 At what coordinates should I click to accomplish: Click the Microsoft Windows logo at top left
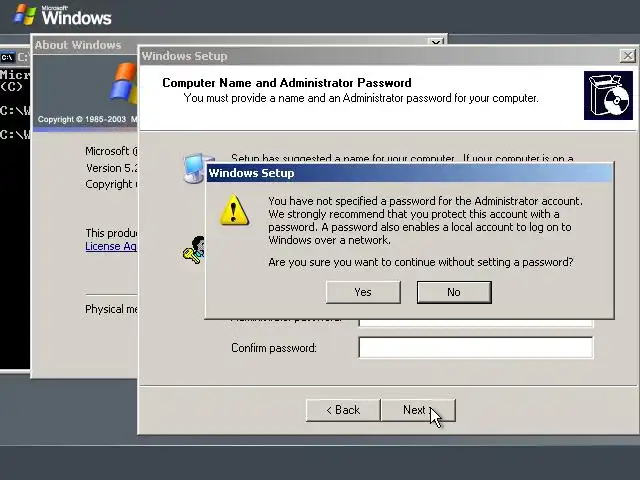pyautogui.click(x=62, y=15)
